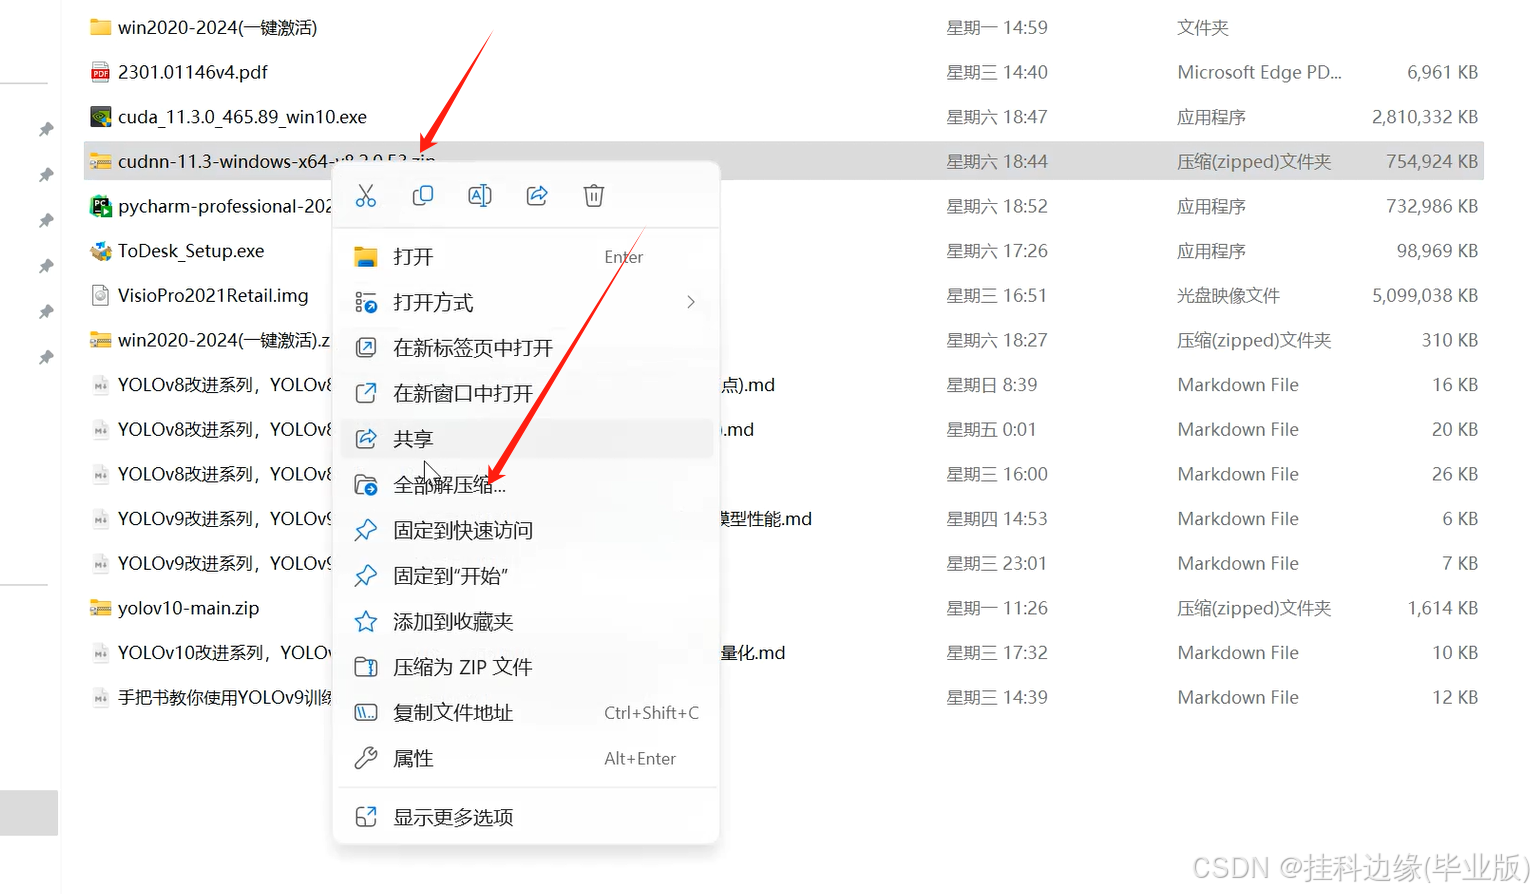Click the Copy icon in context menu

coord(423,196)
